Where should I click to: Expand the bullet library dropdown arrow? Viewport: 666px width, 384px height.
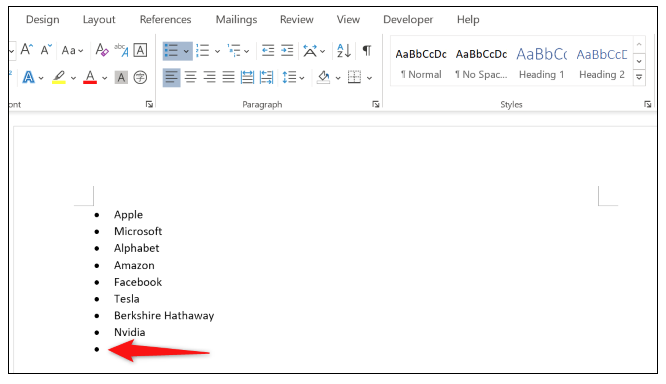(x=186, y=51)
